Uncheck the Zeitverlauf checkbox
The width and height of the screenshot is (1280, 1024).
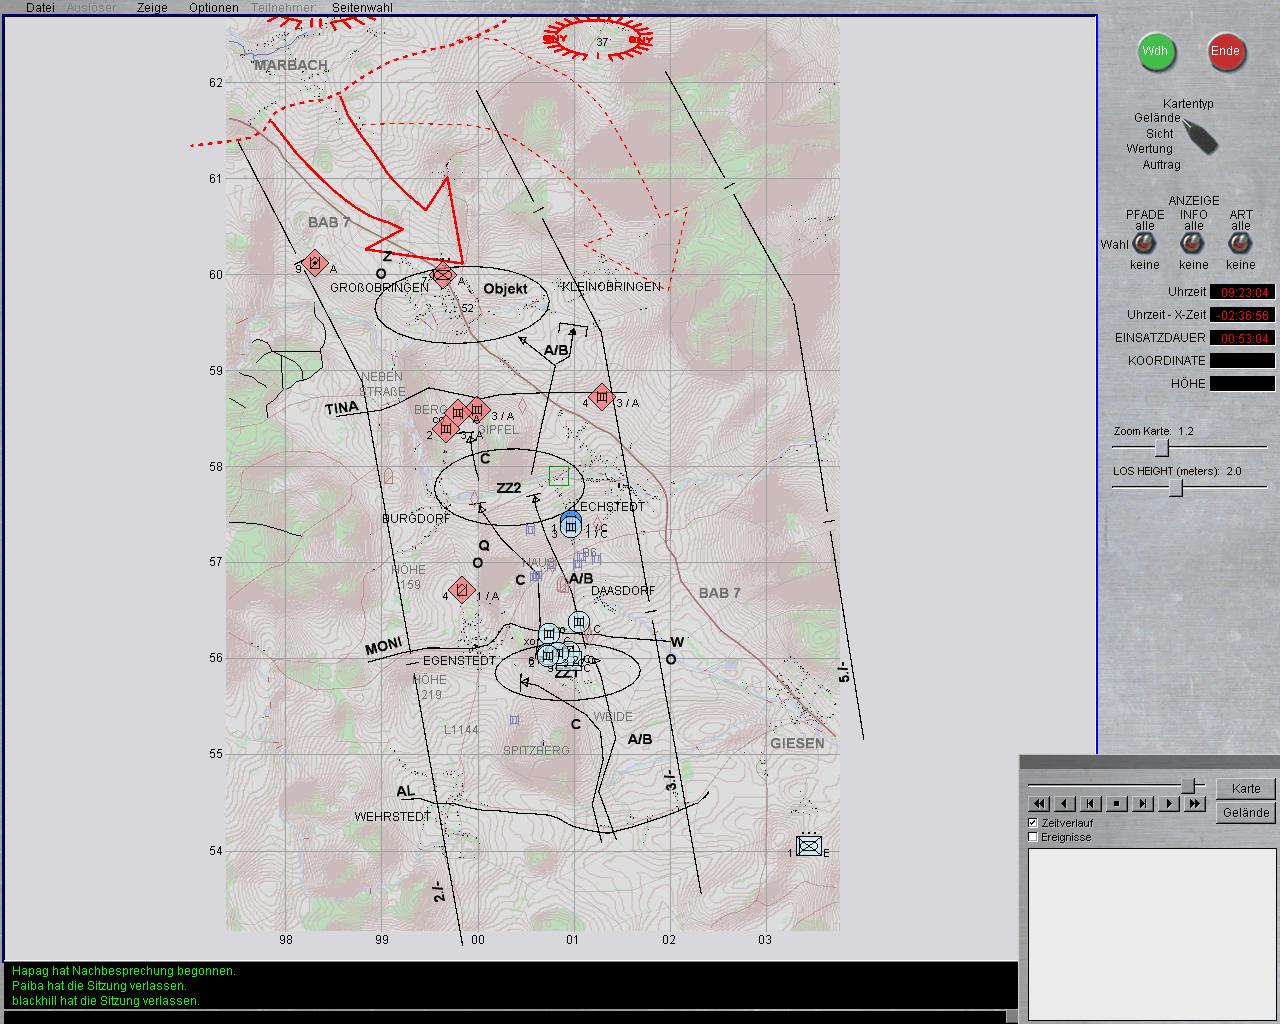click(1033, 823)
